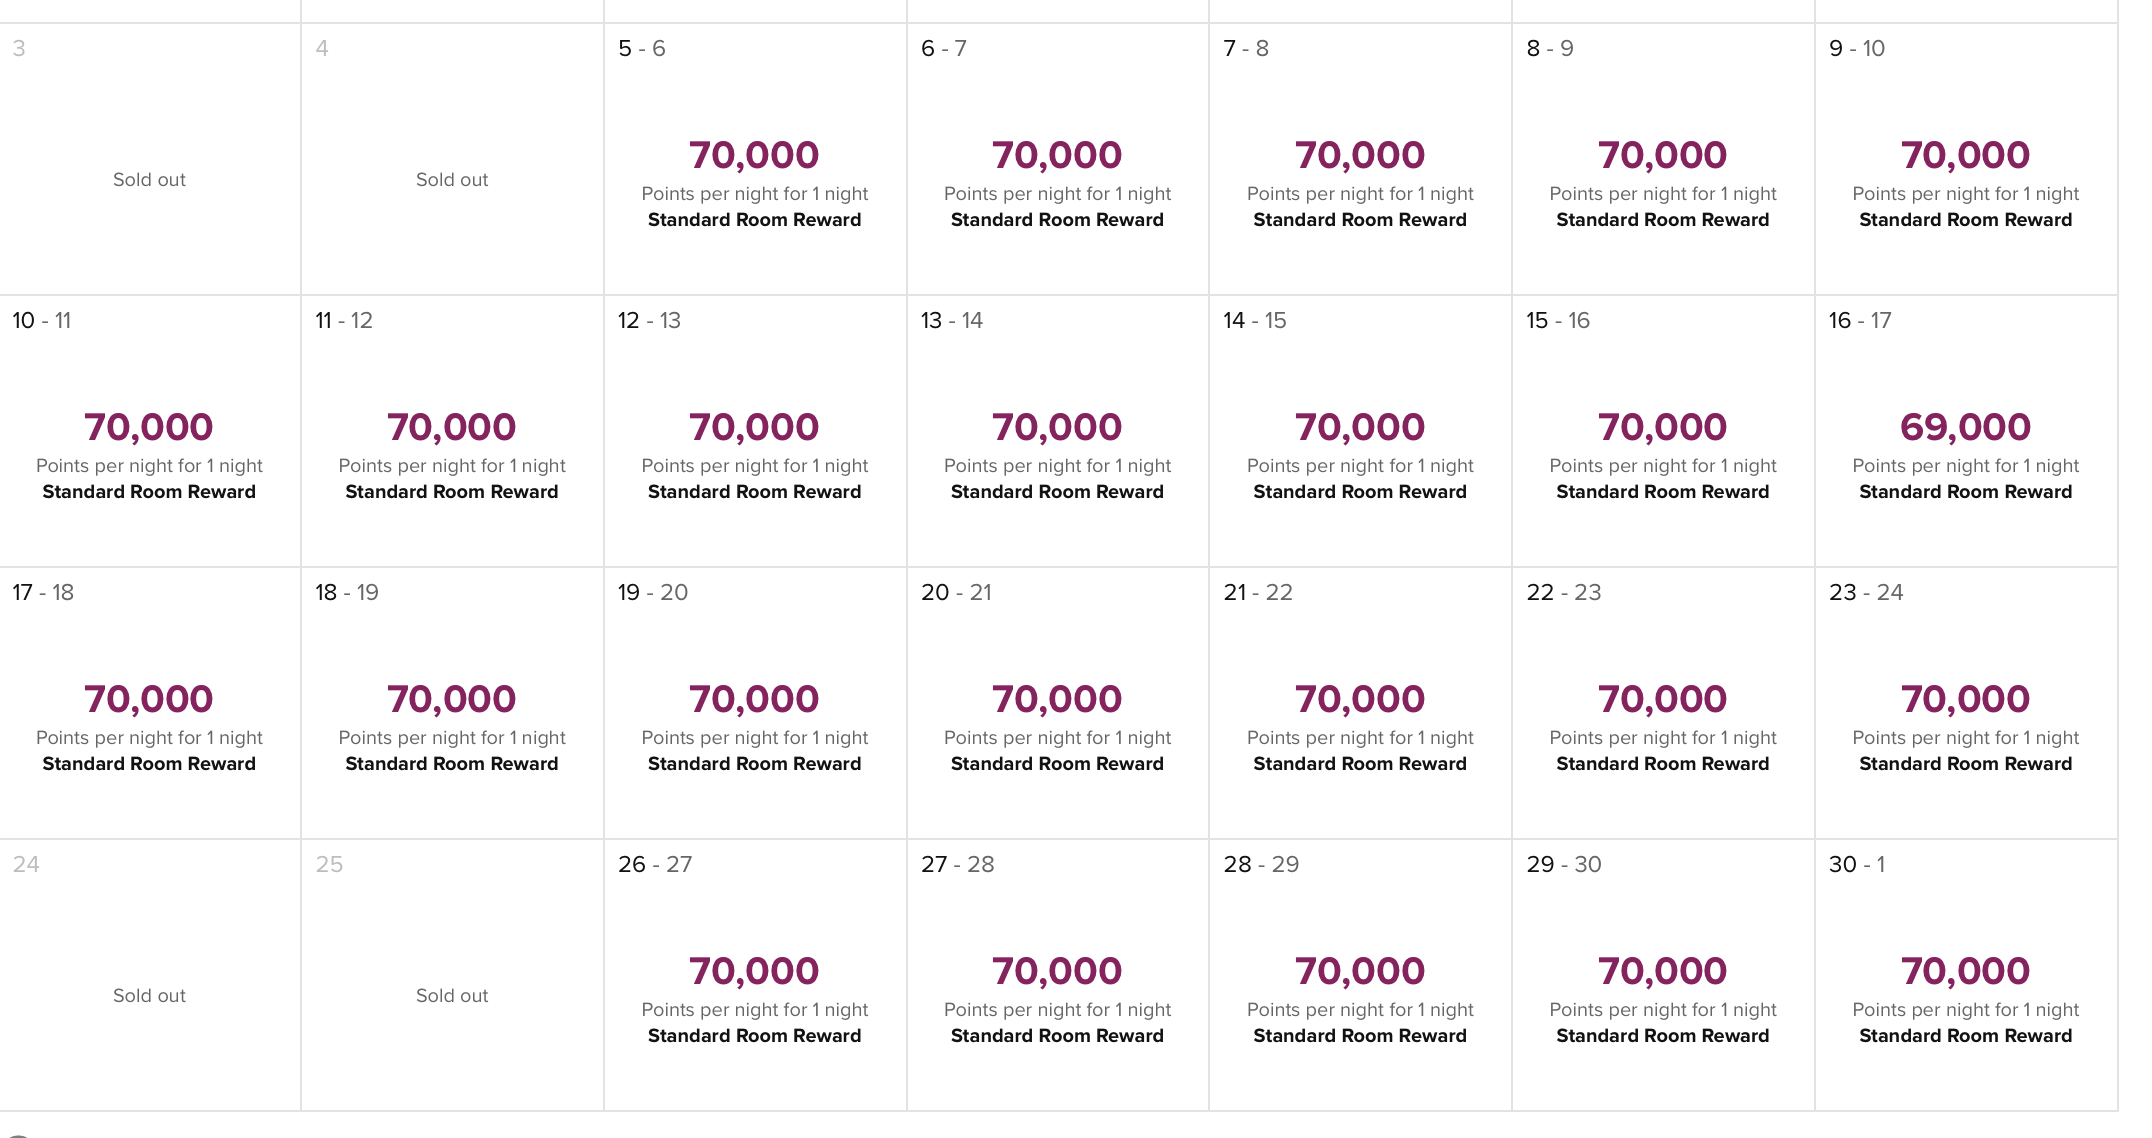Select the 7 - 8 reward night

pyautogui.click(x=1360, y=160)
